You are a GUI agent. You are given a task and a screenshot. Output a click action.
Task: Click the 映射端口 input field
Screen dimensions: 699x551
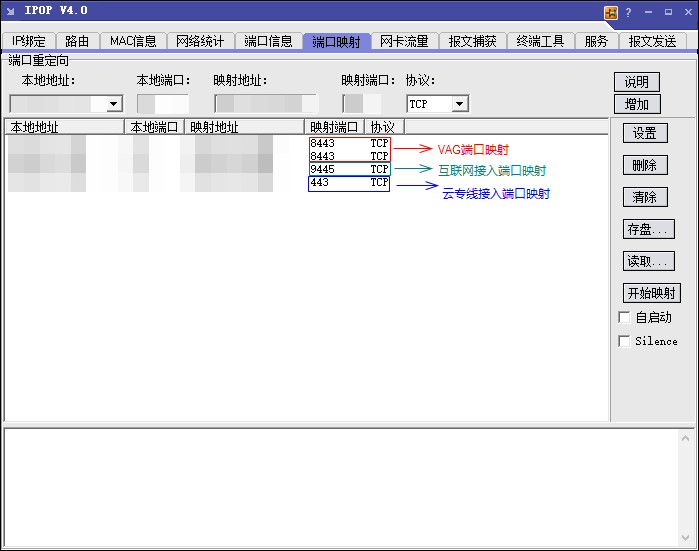pyautogui.click(x=362, y=104)
